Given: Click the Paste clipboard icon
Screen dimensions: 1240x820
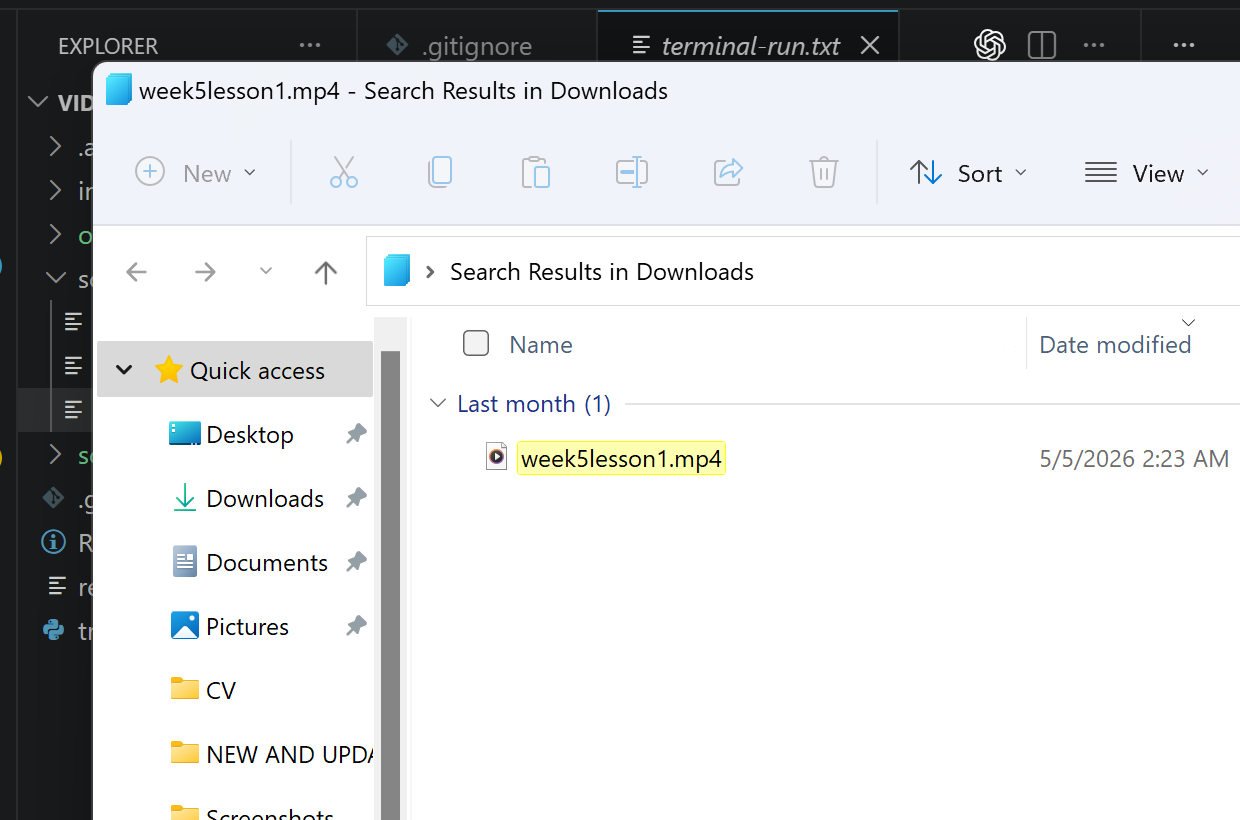Looking at the screenshot, I should [536, 173].
